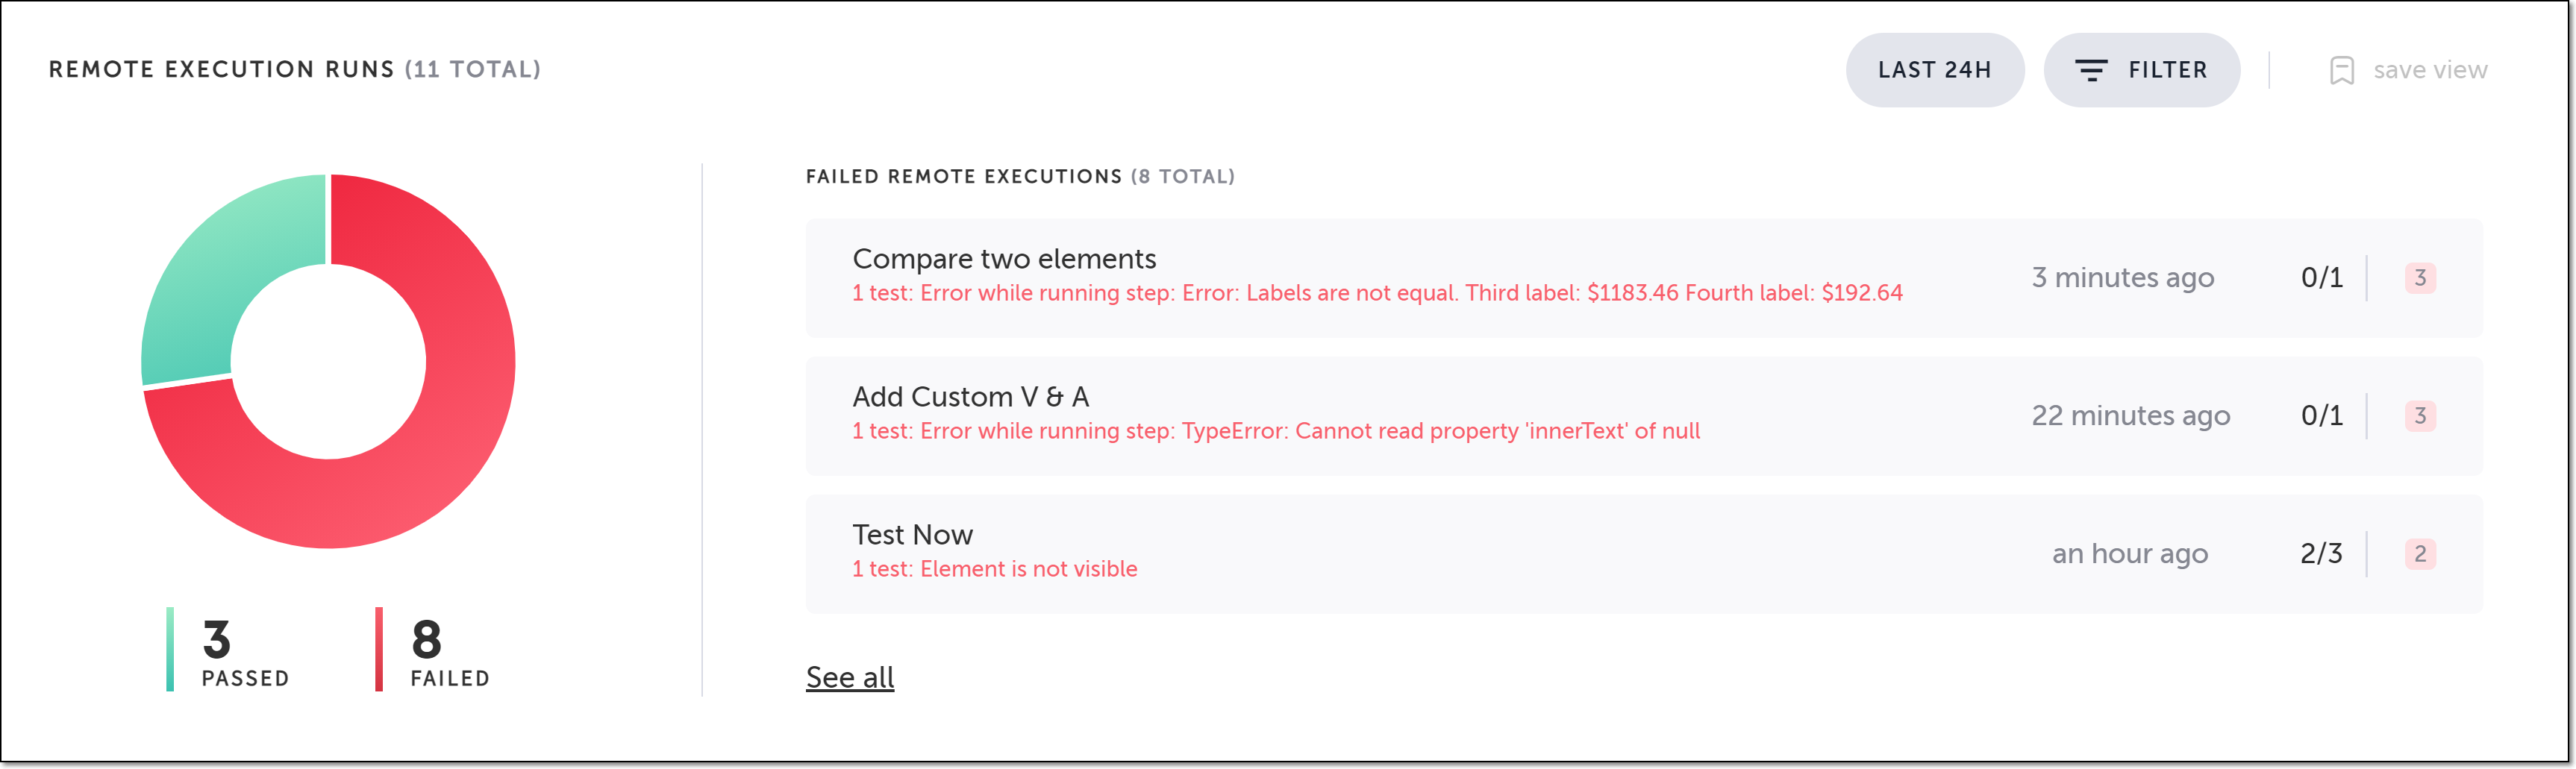Click the innerText of null error message

point(1275,431)
